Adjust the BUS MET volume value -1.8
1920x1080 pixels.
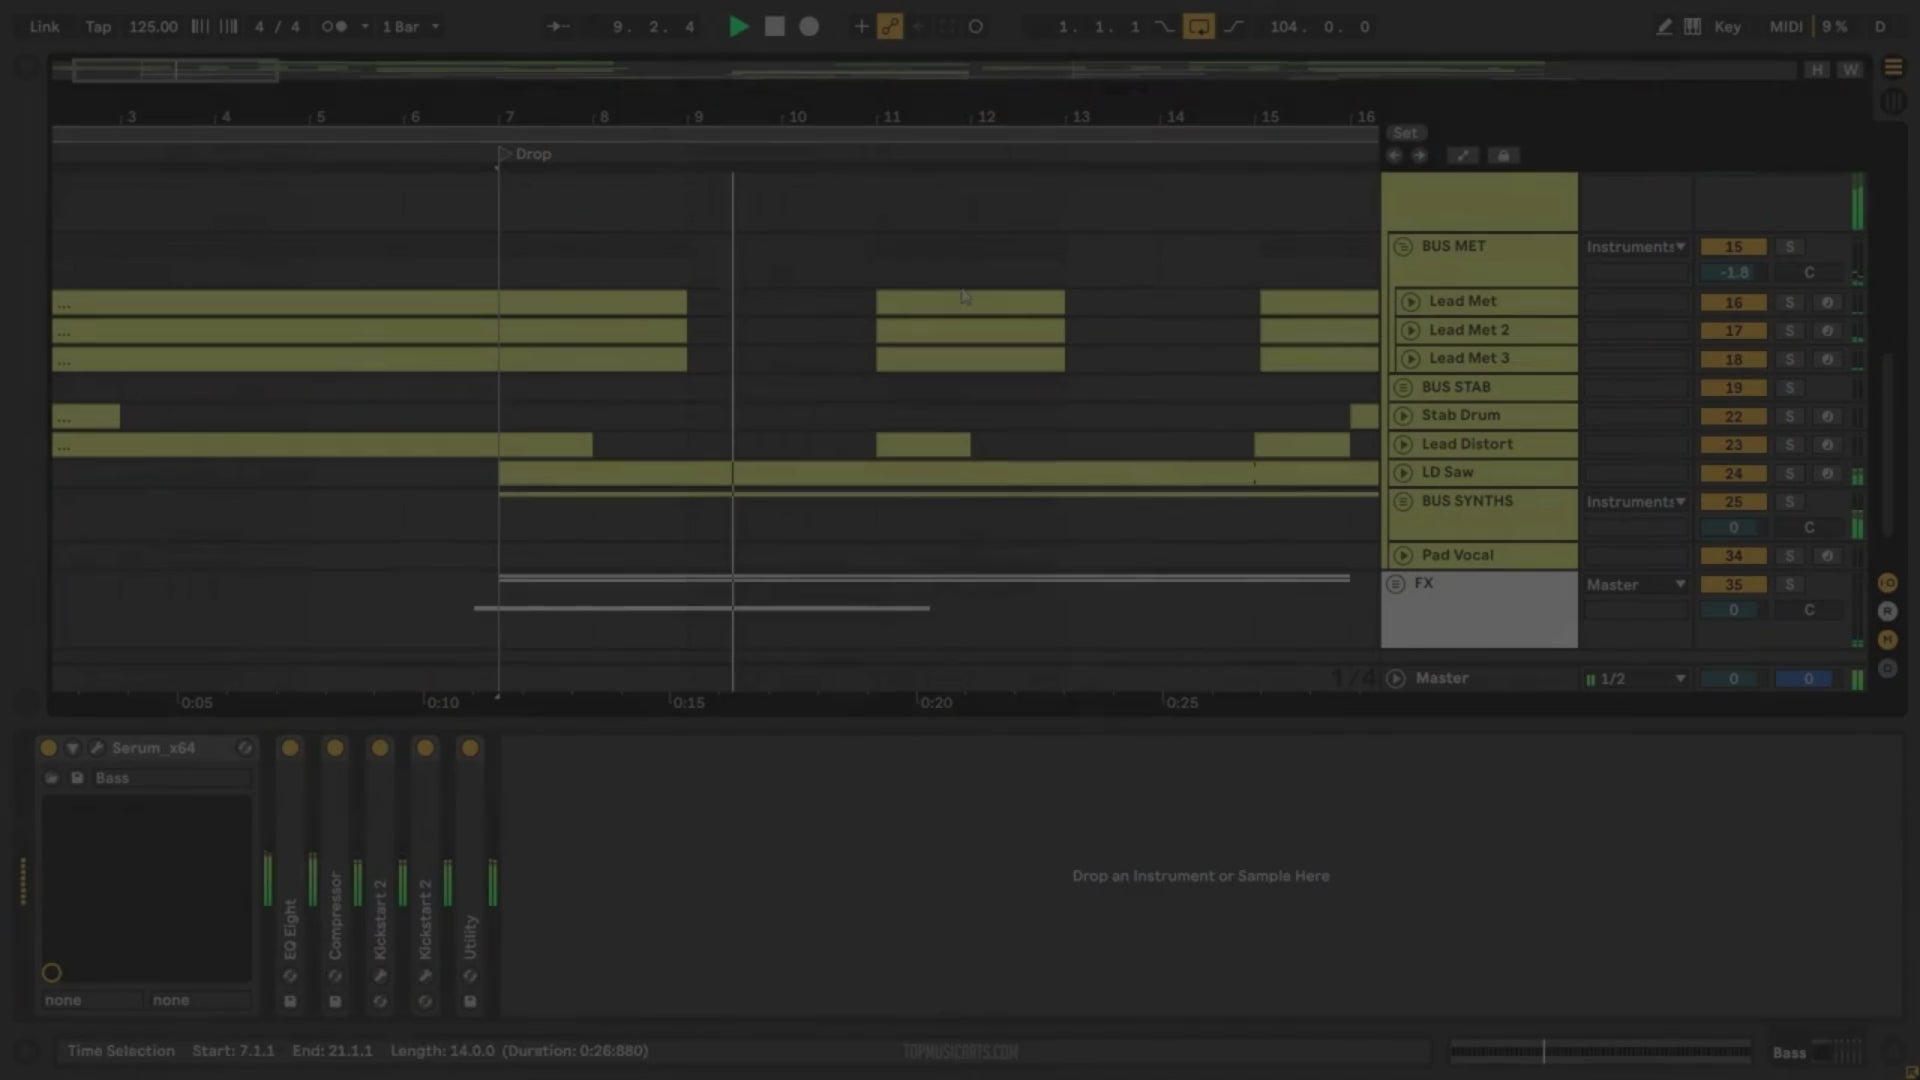click(1733, 273)
